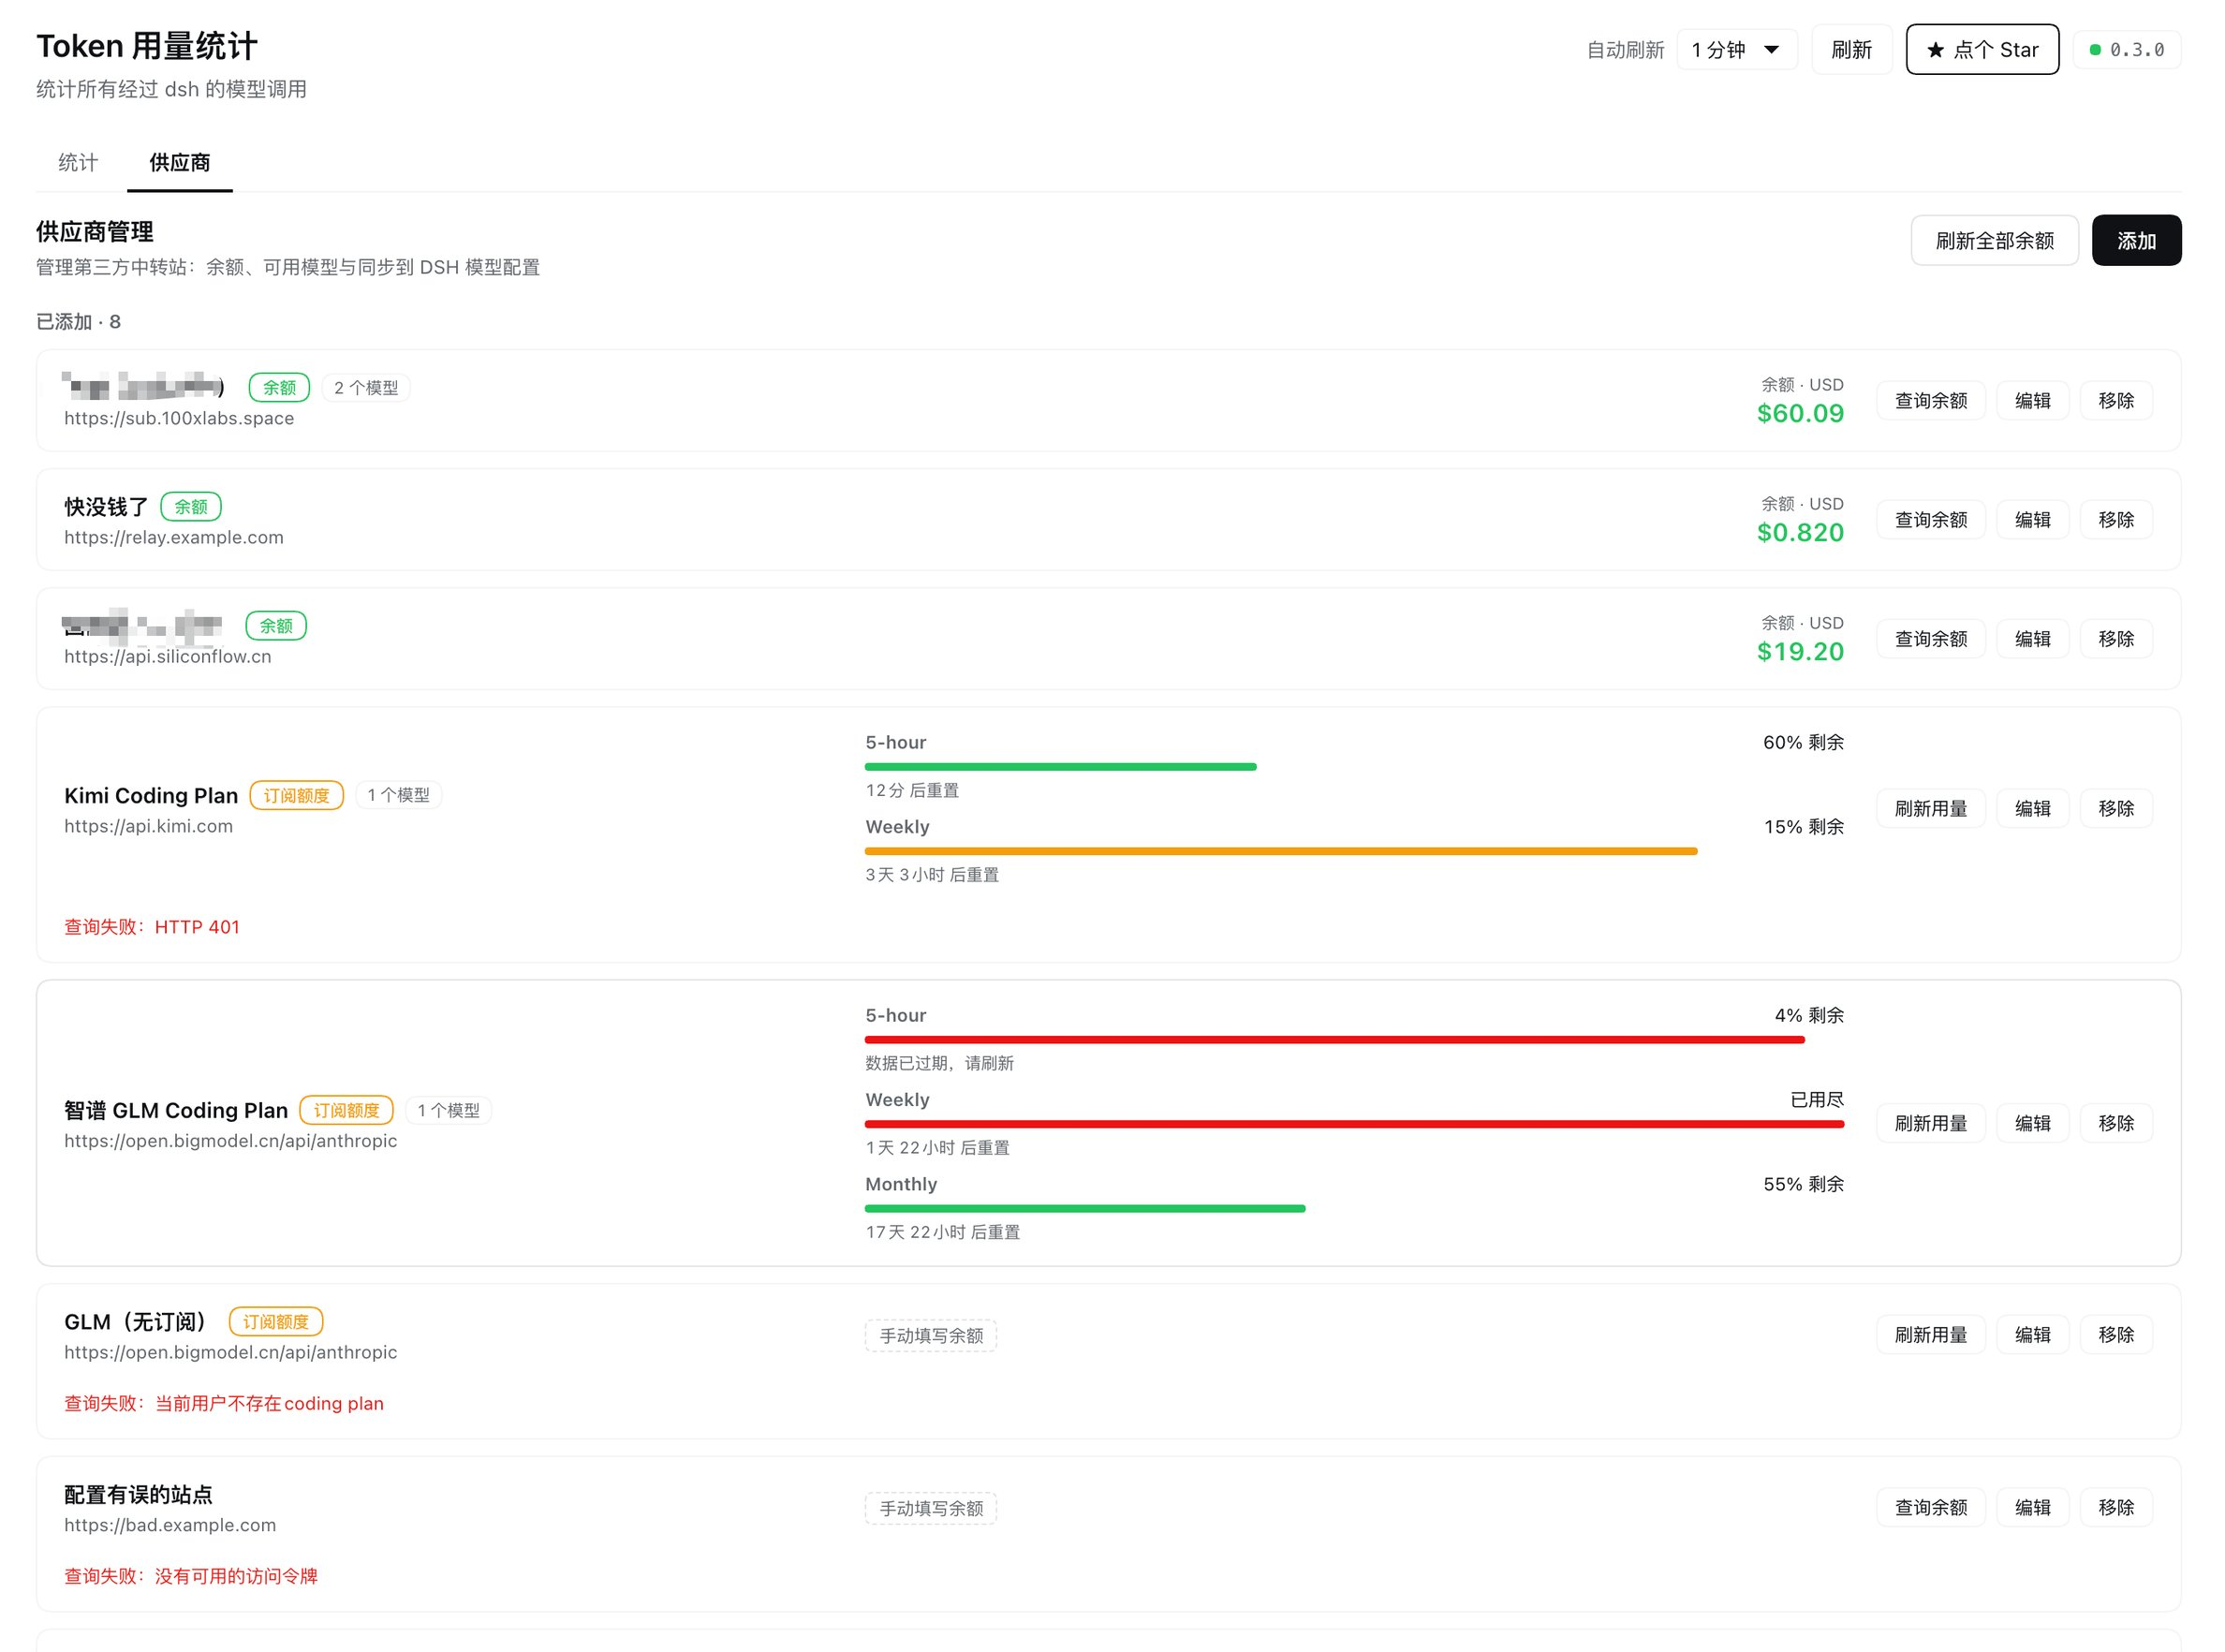Click the $60.09 balance value
The height and width of the screenshot is (1652, 2225).
[1800, 413]
